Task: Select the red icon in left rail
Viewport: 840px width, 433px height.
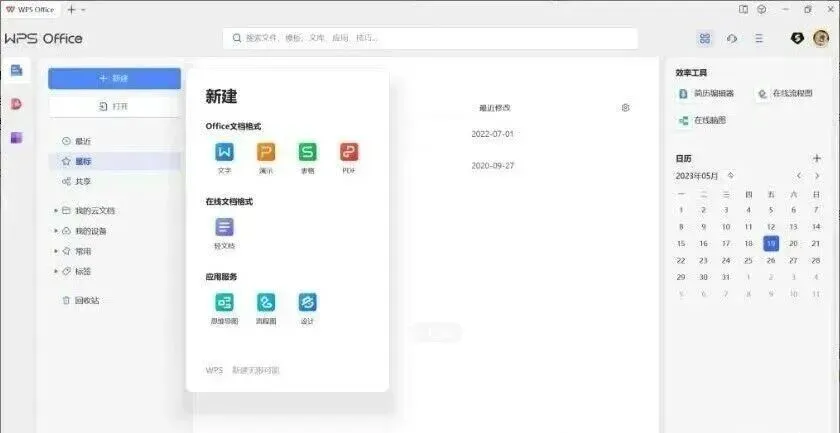Action: [17, 104]
